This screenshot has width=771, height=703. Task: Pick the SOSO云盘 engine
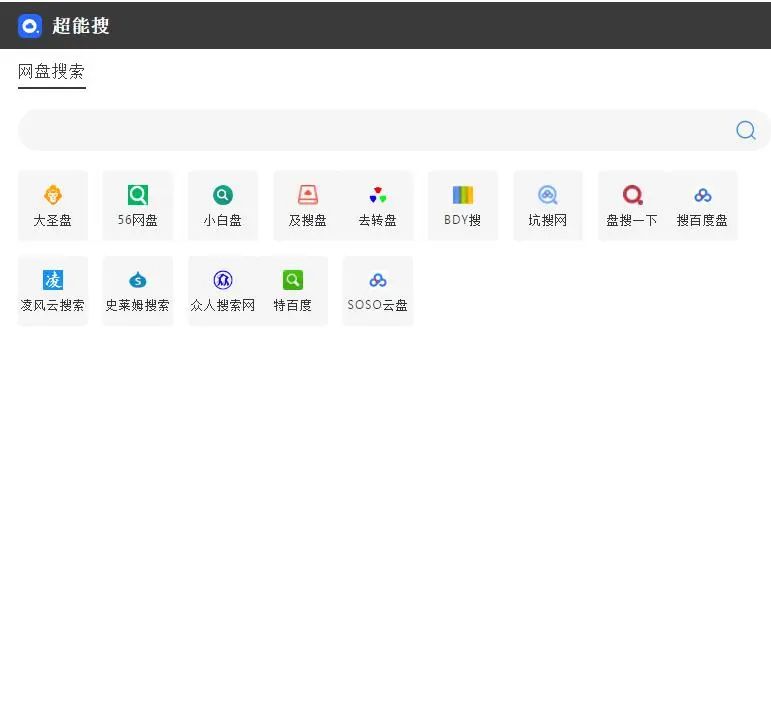(x=378, y=290)
